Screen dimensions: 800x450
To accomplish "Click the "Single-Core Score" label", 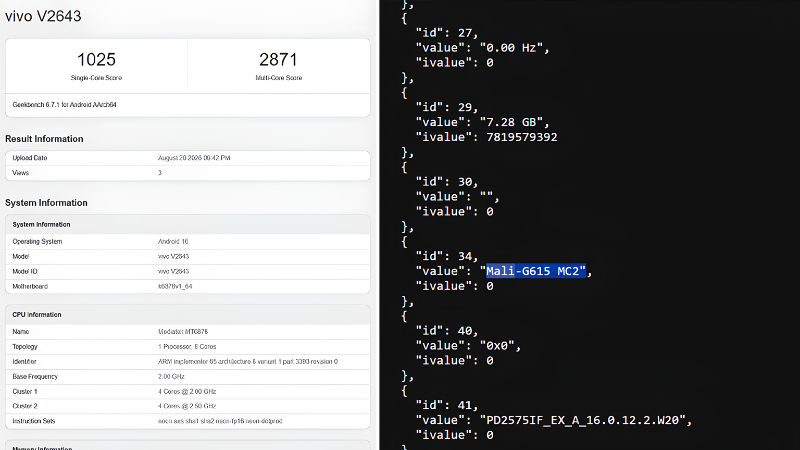I will point(96,78).
